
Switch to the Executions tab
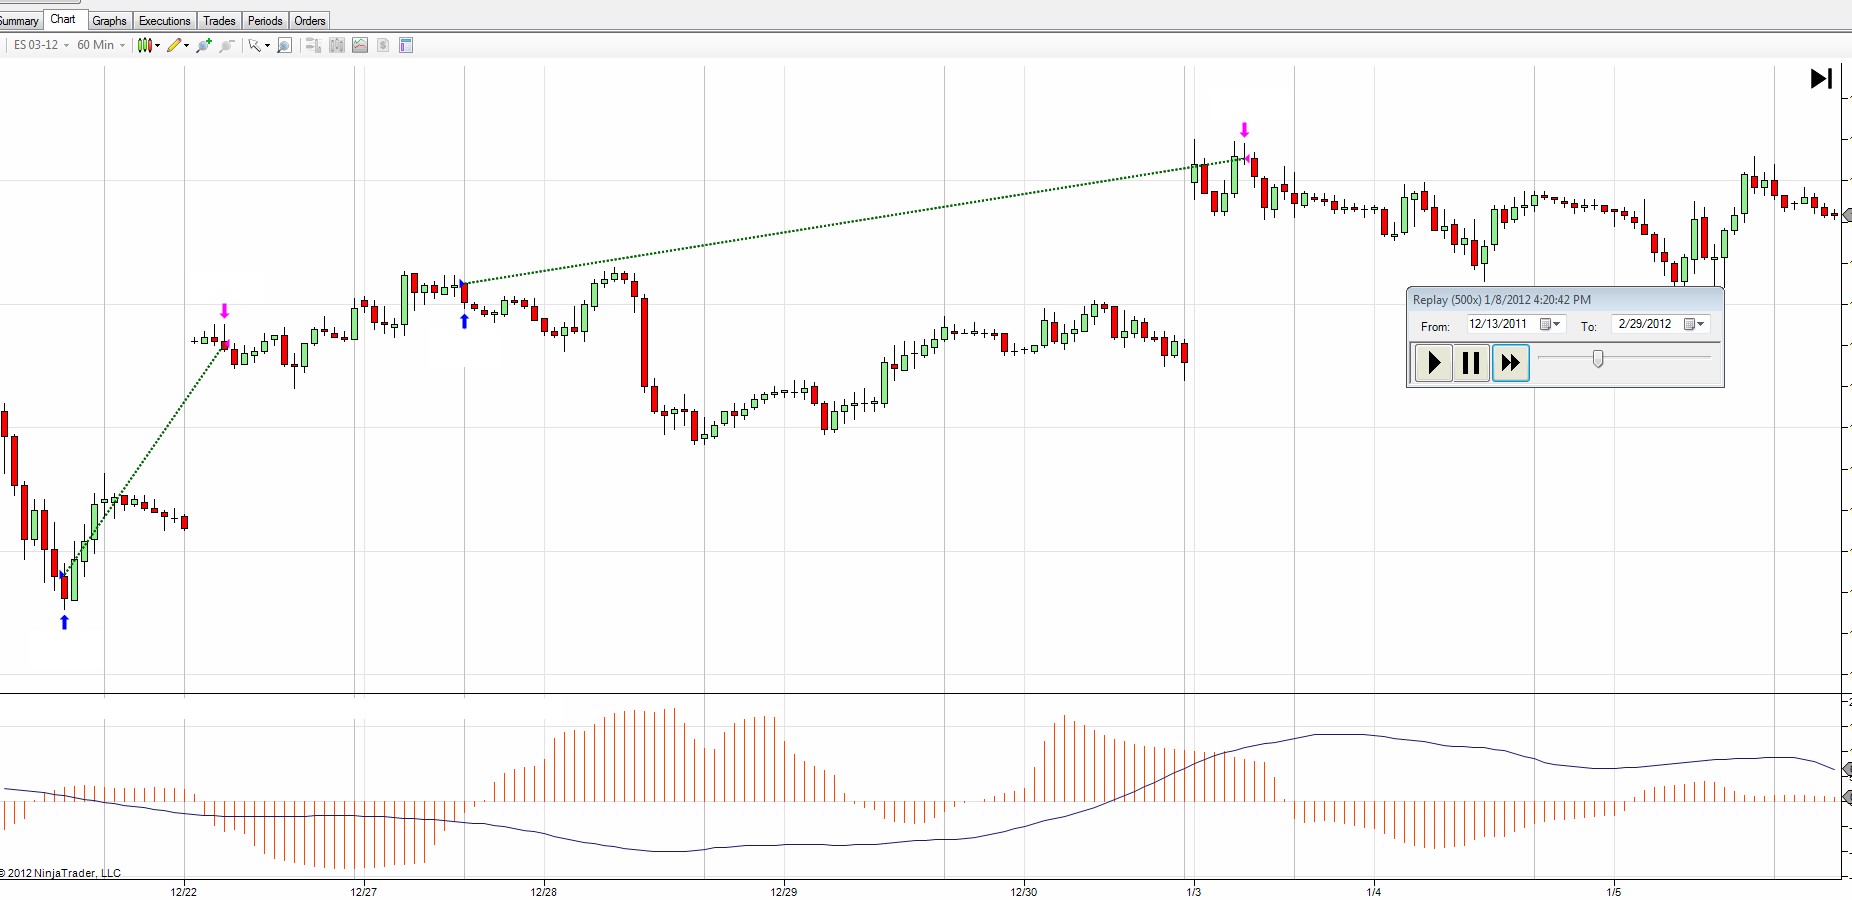[x=164, y=21]
